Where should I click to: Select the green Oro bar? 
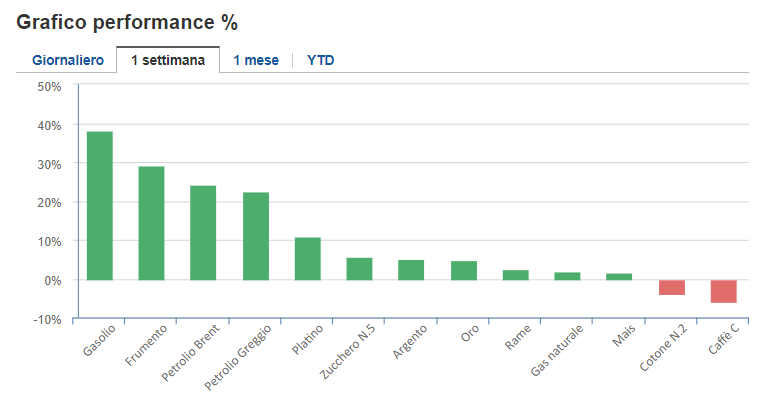(x=463, y=271)
